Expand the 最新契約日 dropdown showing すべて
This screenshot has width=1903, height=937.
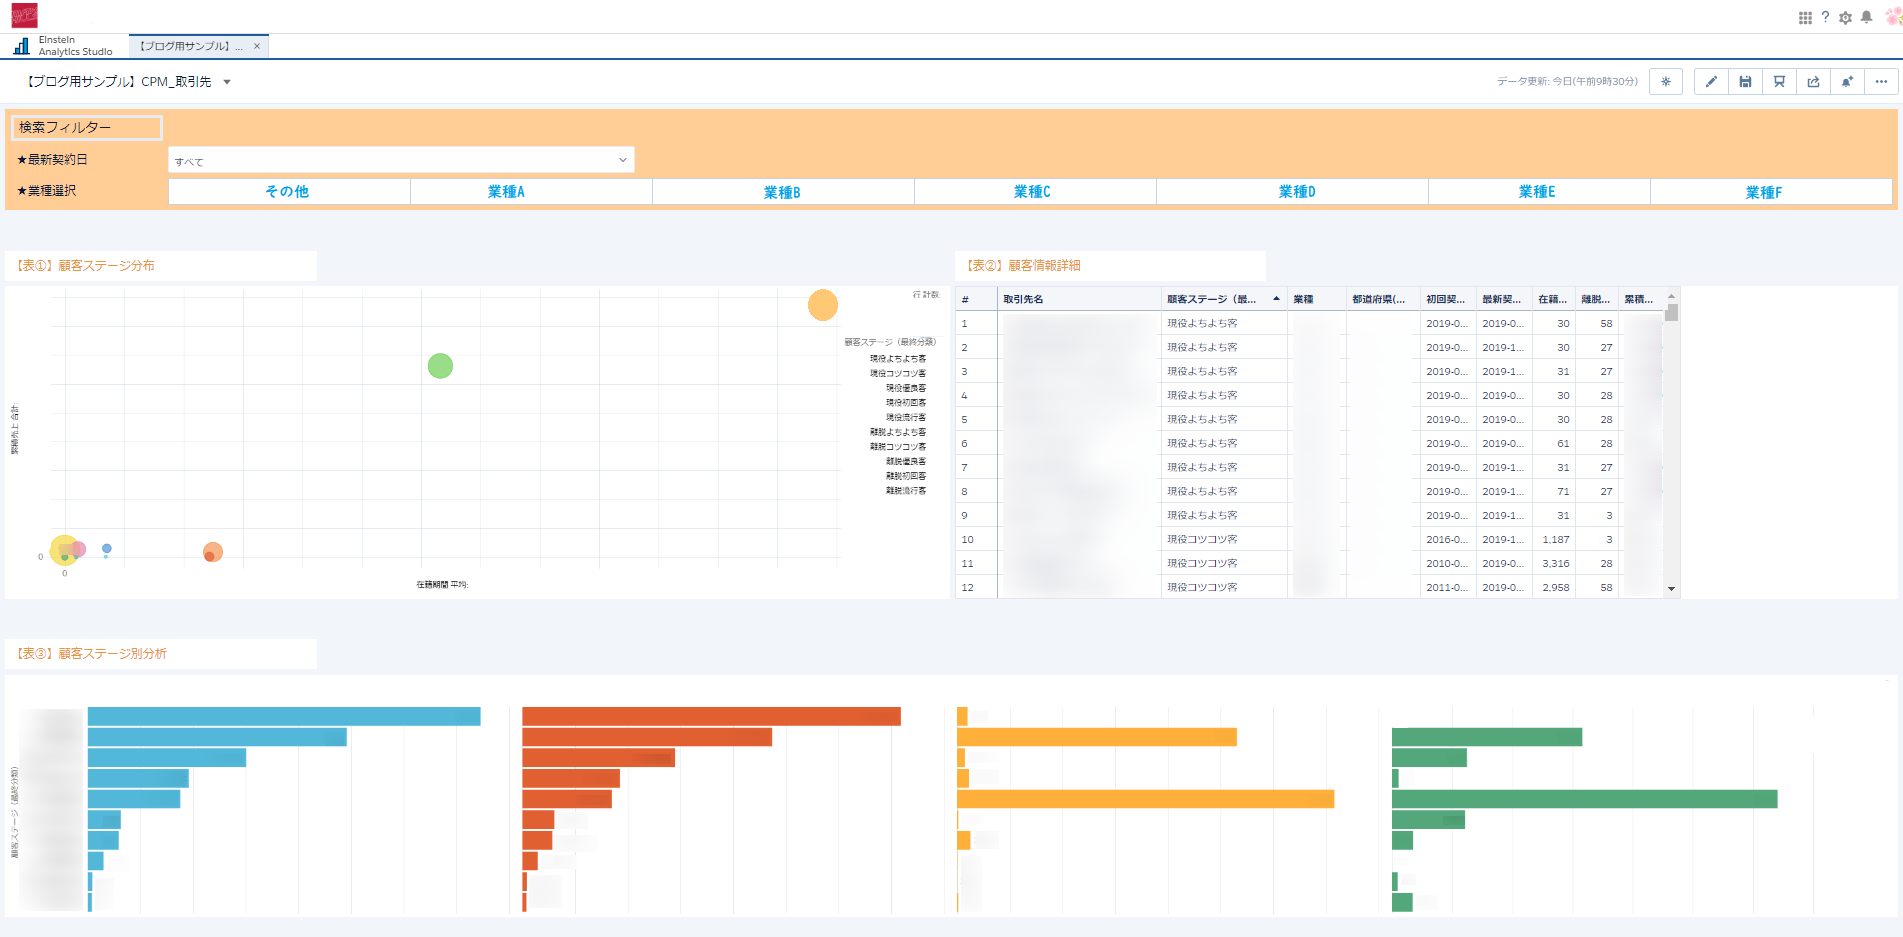pos(401,160)
